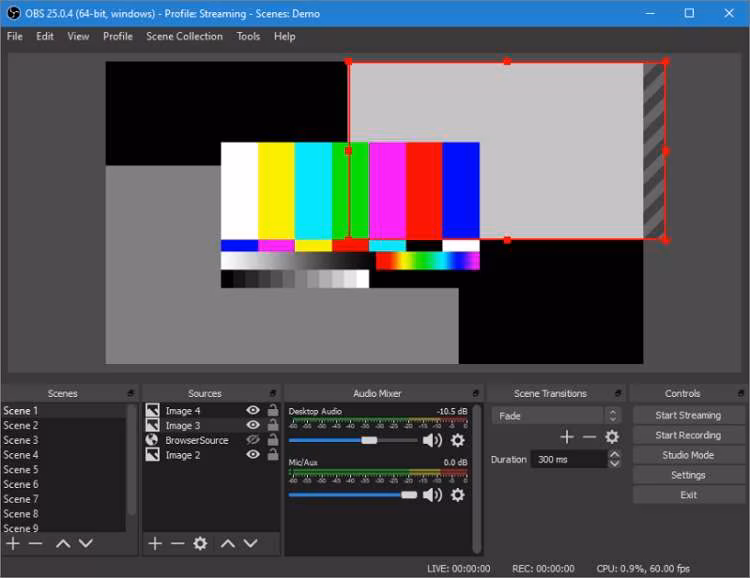This screenshot has height=578, width=750.
Task: Select Scene 2 in the Scenes list
Action: coord(64,425)
